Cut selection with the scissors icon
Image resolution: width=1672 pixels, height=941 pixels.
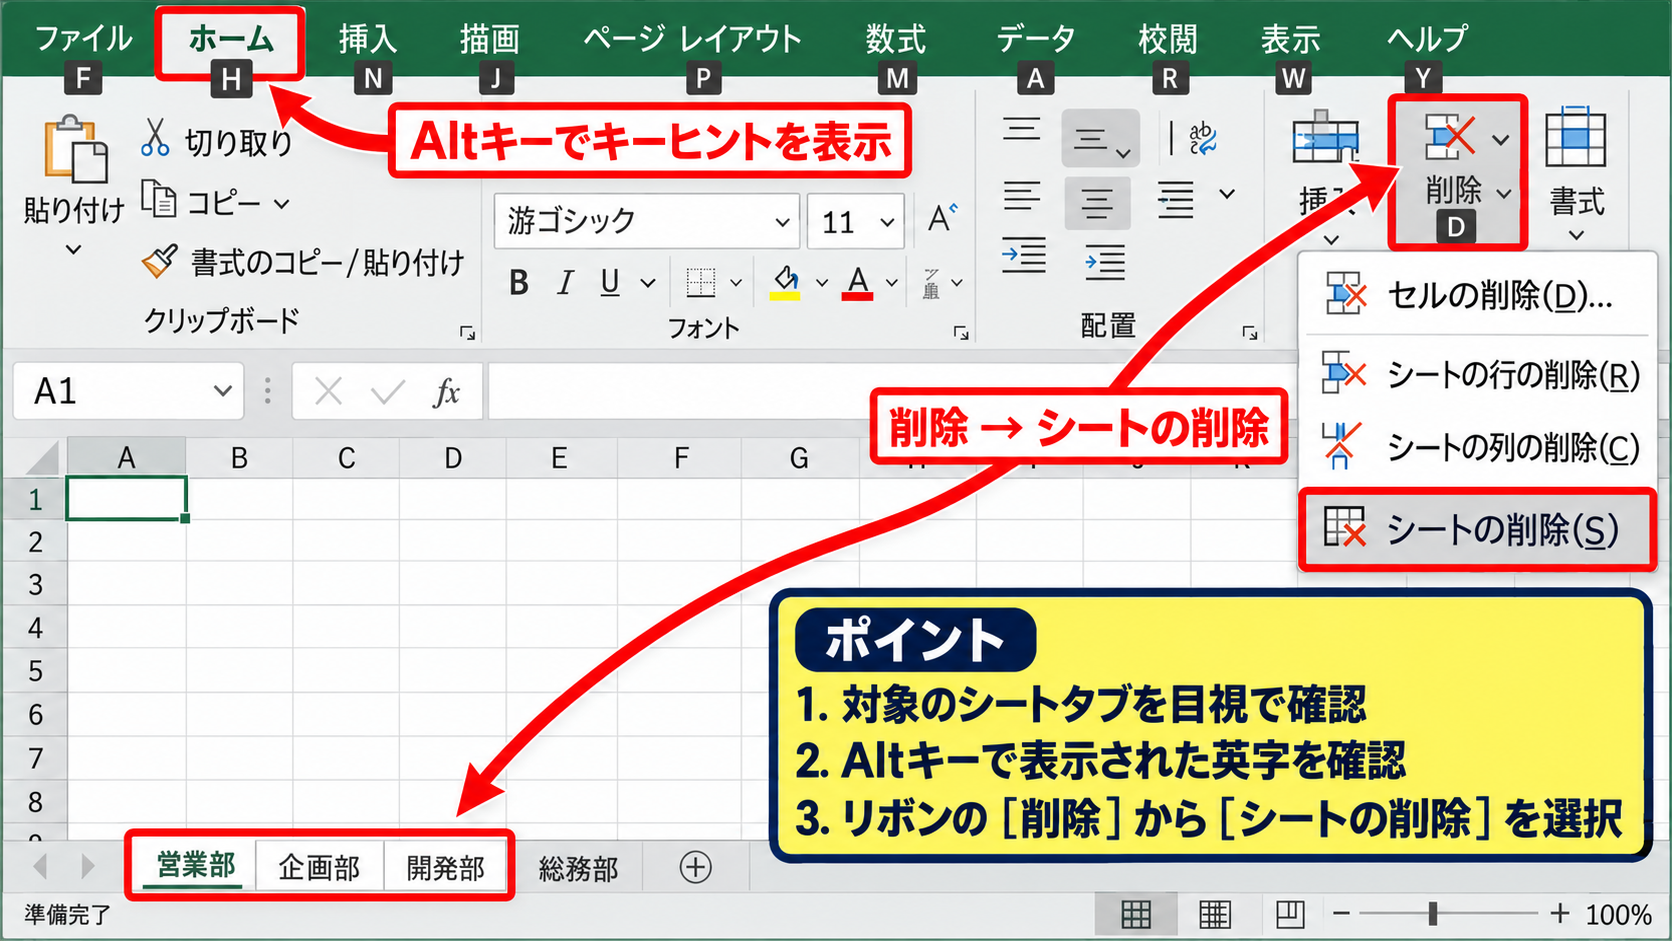155,138
